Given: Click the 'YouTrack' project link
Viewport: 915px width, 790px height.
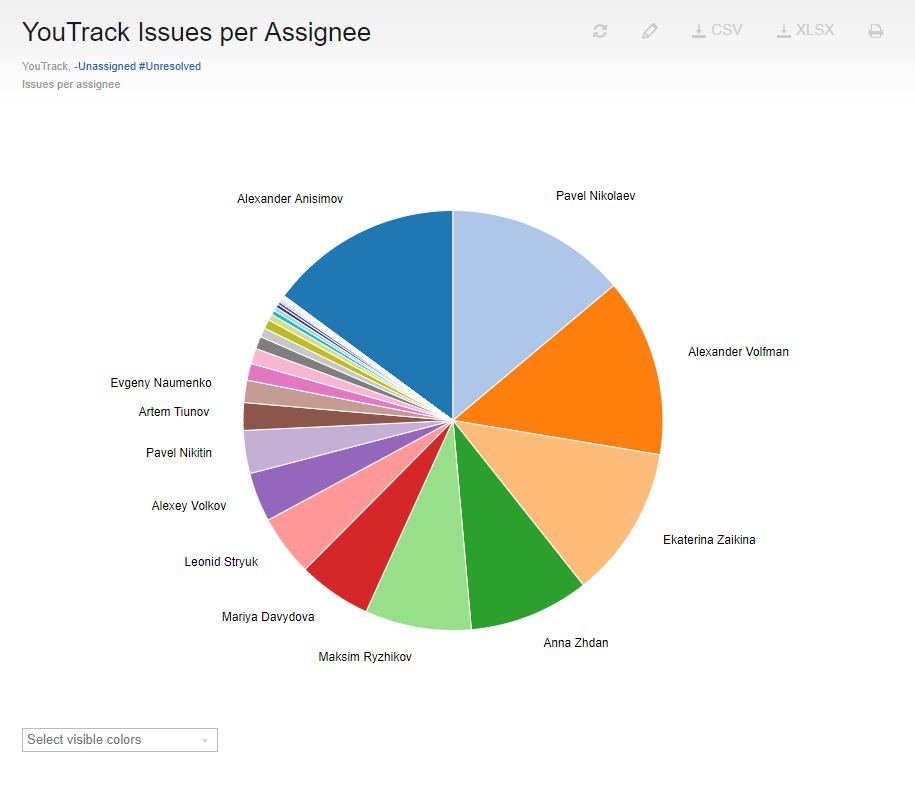Looking at the screenshot, I should tap(42, 66).
